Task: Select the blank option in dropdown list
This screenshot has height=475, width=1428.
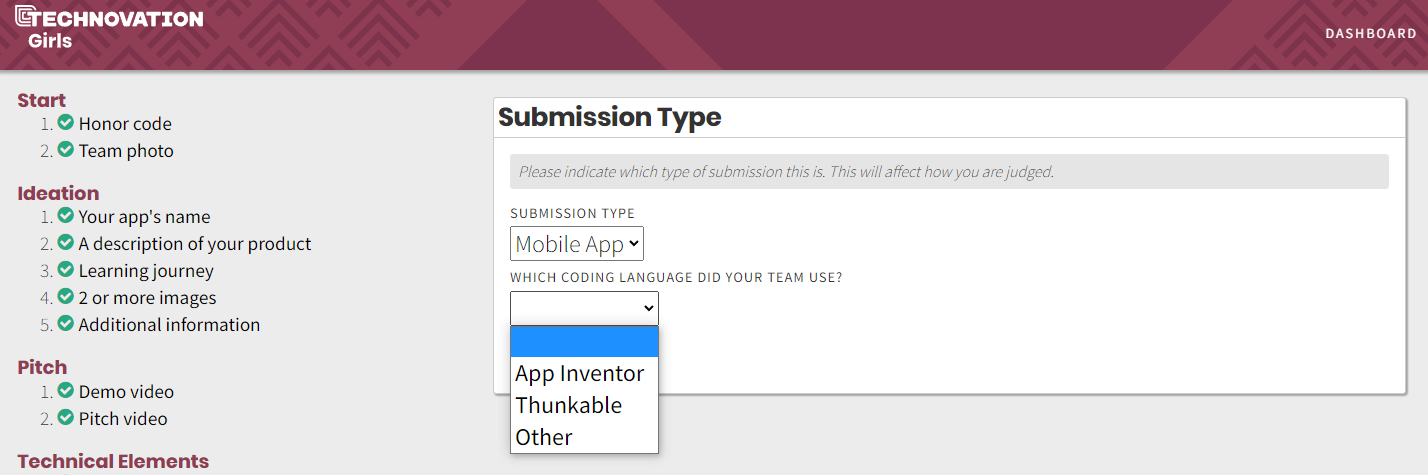Action: 584,342
